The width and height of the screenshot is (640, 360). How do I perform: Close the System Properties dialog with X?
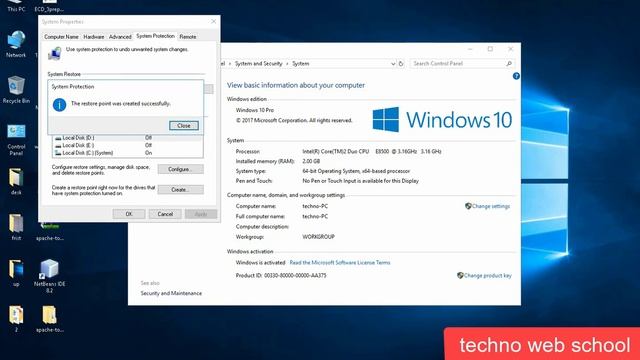213,21
